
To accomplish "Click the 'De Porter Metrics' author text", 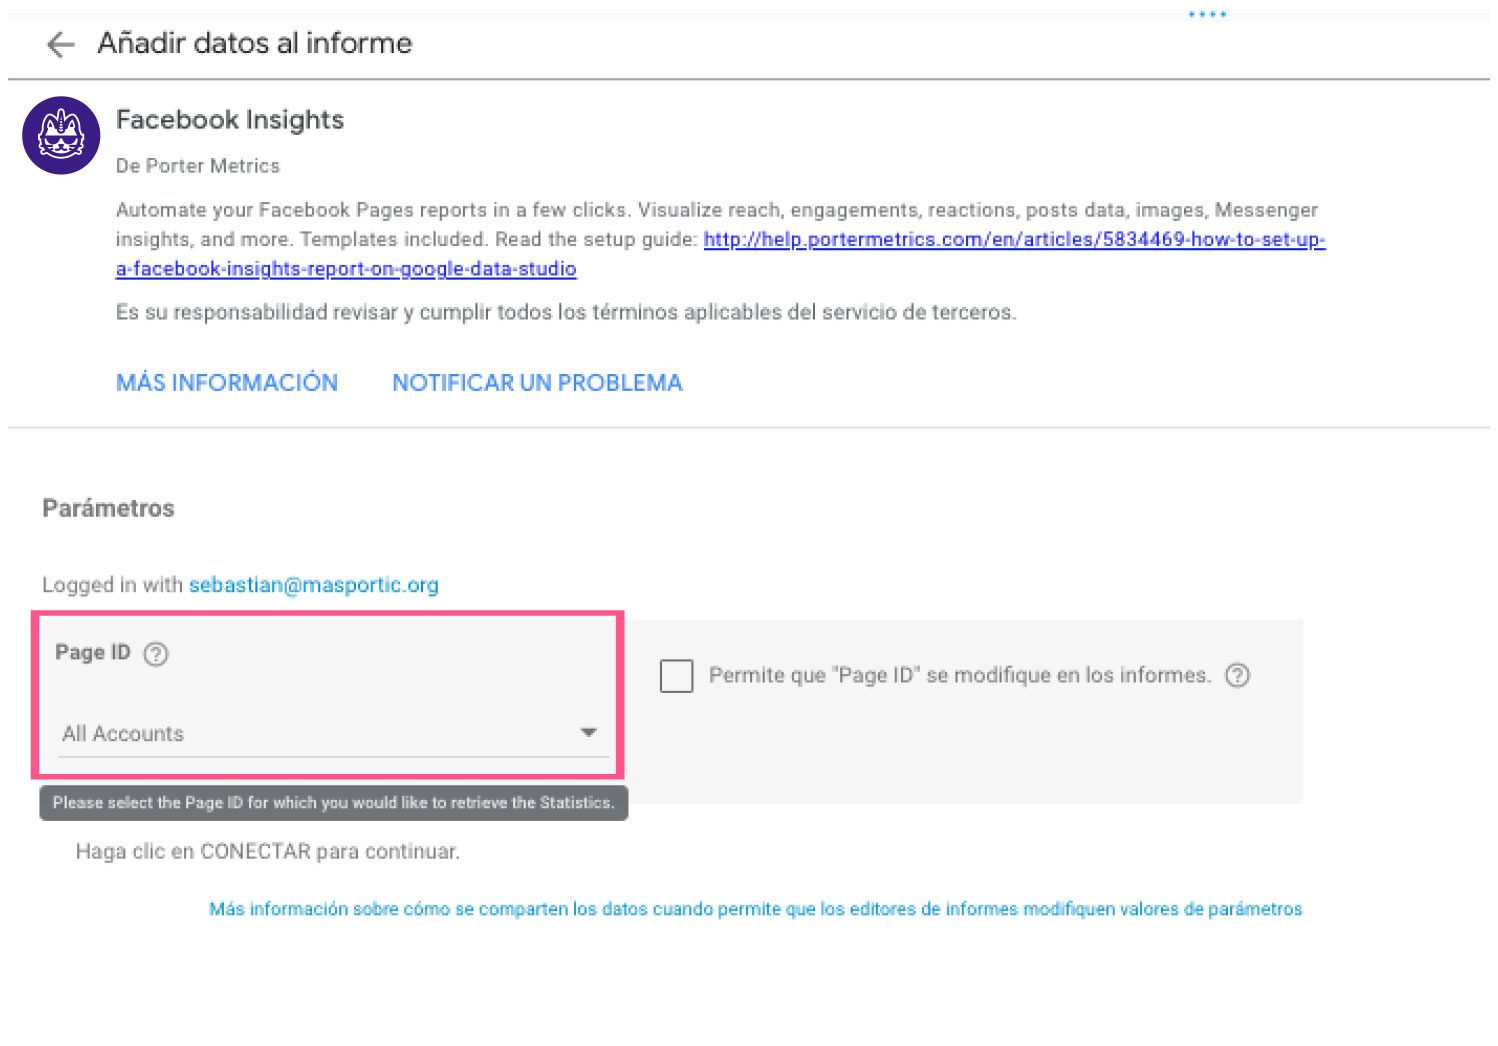I will click(198, 166).
